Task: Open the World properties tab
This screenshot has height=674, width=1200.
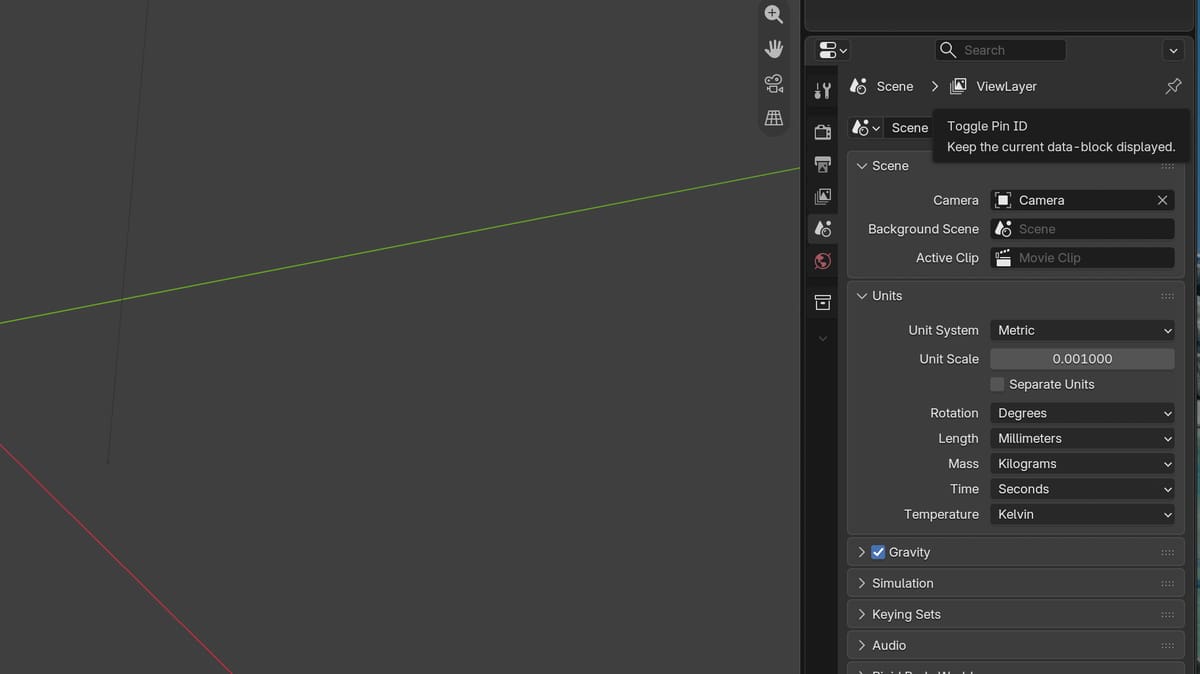Action: pos(822,261)
